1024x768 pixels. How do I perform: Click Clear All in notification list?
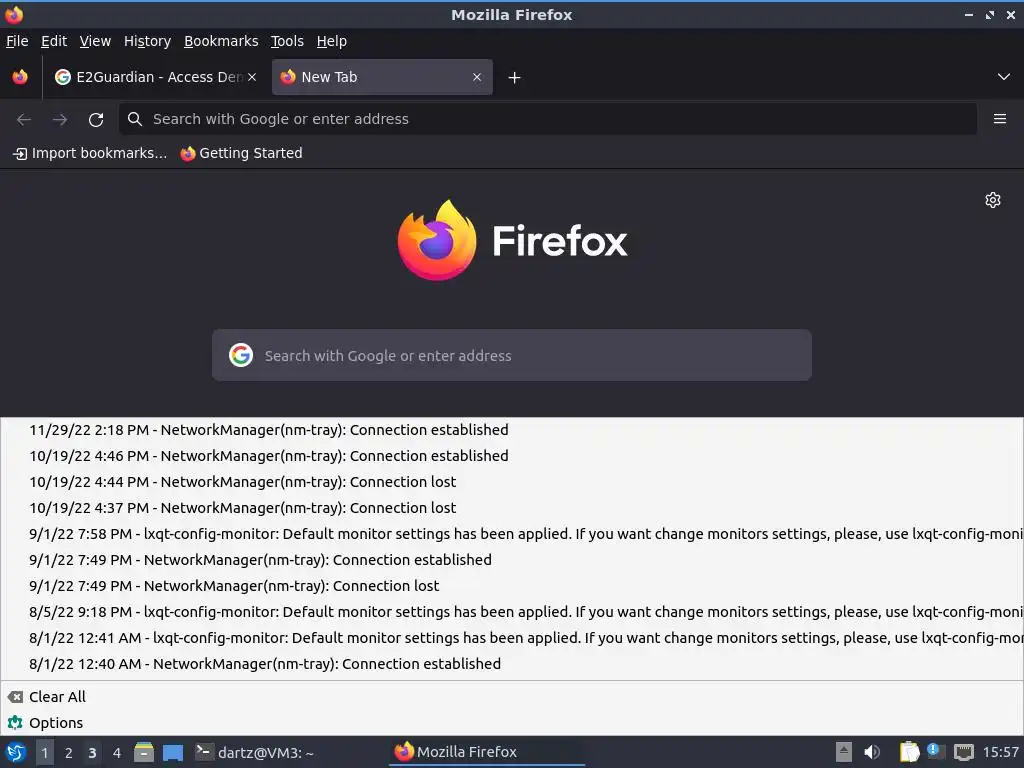click(x=512, y=697)
